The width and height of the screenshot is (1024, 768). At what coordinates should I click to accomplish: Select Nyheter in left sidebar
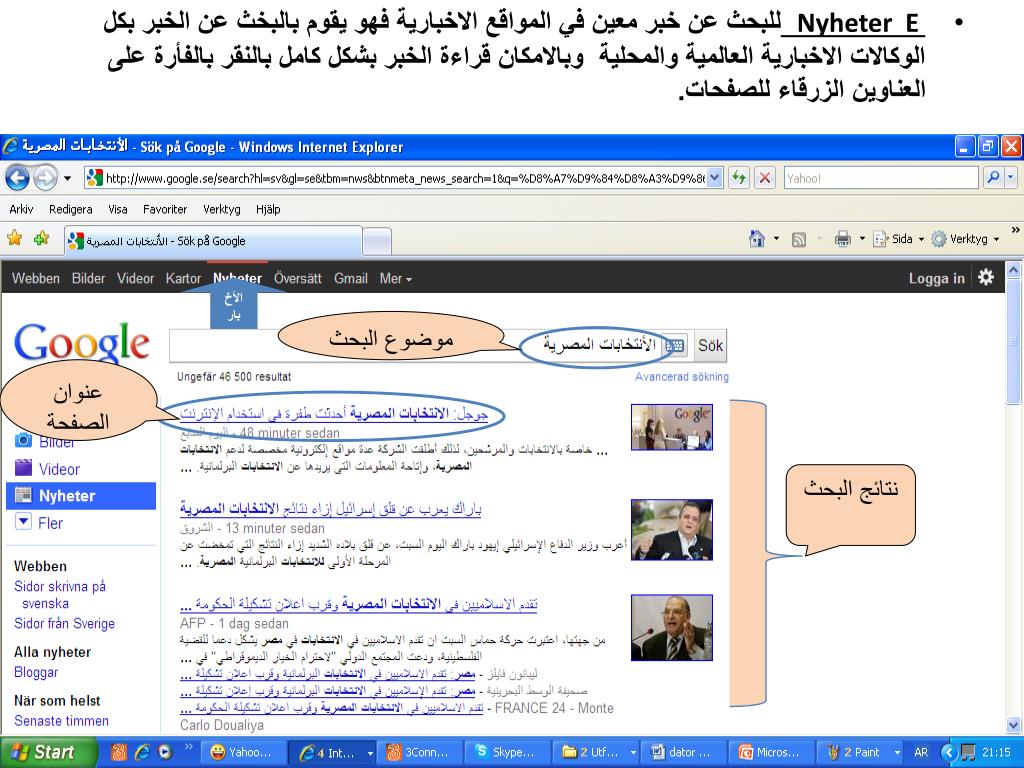tap(81, 496)
